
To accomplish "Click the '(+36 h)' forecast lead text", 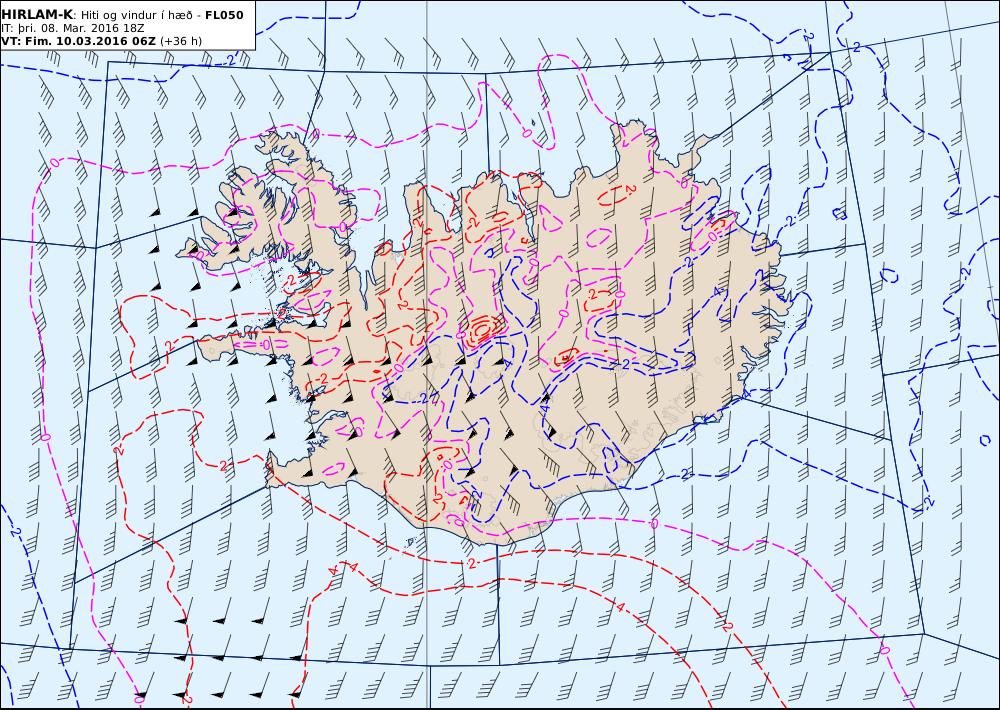I will pos(180,41).
